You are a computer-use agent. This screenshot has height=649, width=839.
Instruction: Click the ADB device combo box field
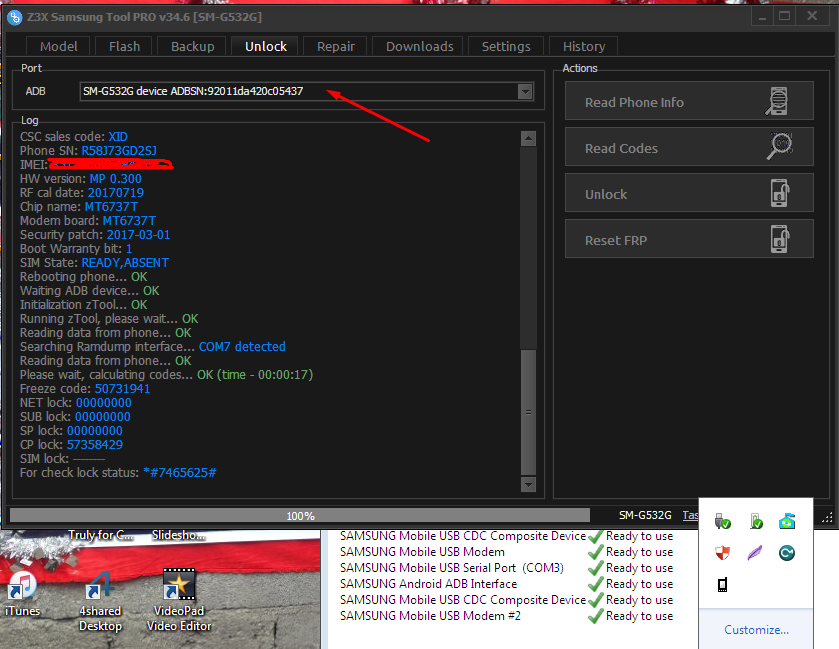tap(306, 91)
